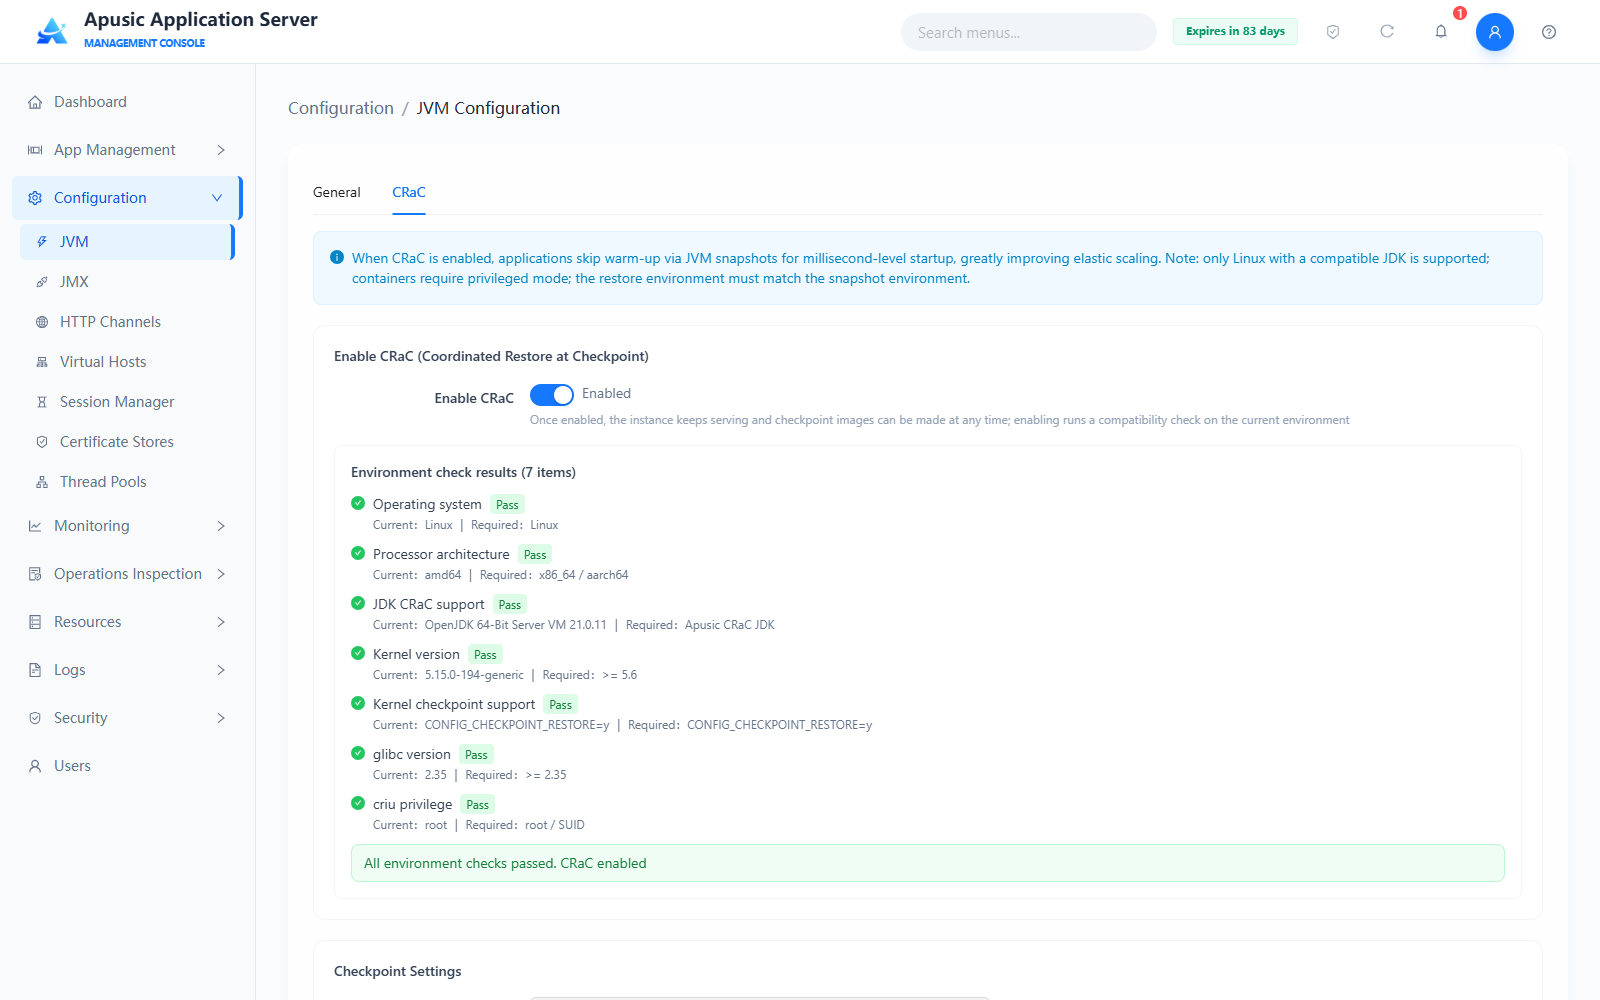
Task: Collapse the Configuration menu chevron
Action: [x=217, y=198]
